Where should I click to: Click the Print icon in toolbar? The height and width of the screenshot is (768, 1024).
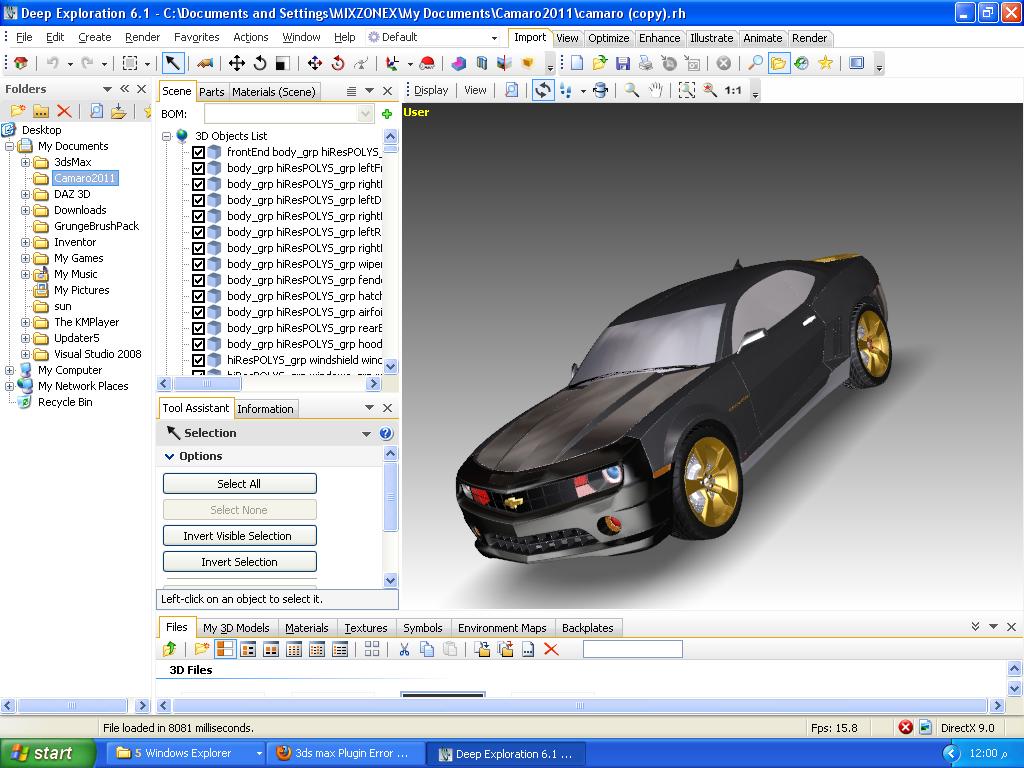point(645,63)
